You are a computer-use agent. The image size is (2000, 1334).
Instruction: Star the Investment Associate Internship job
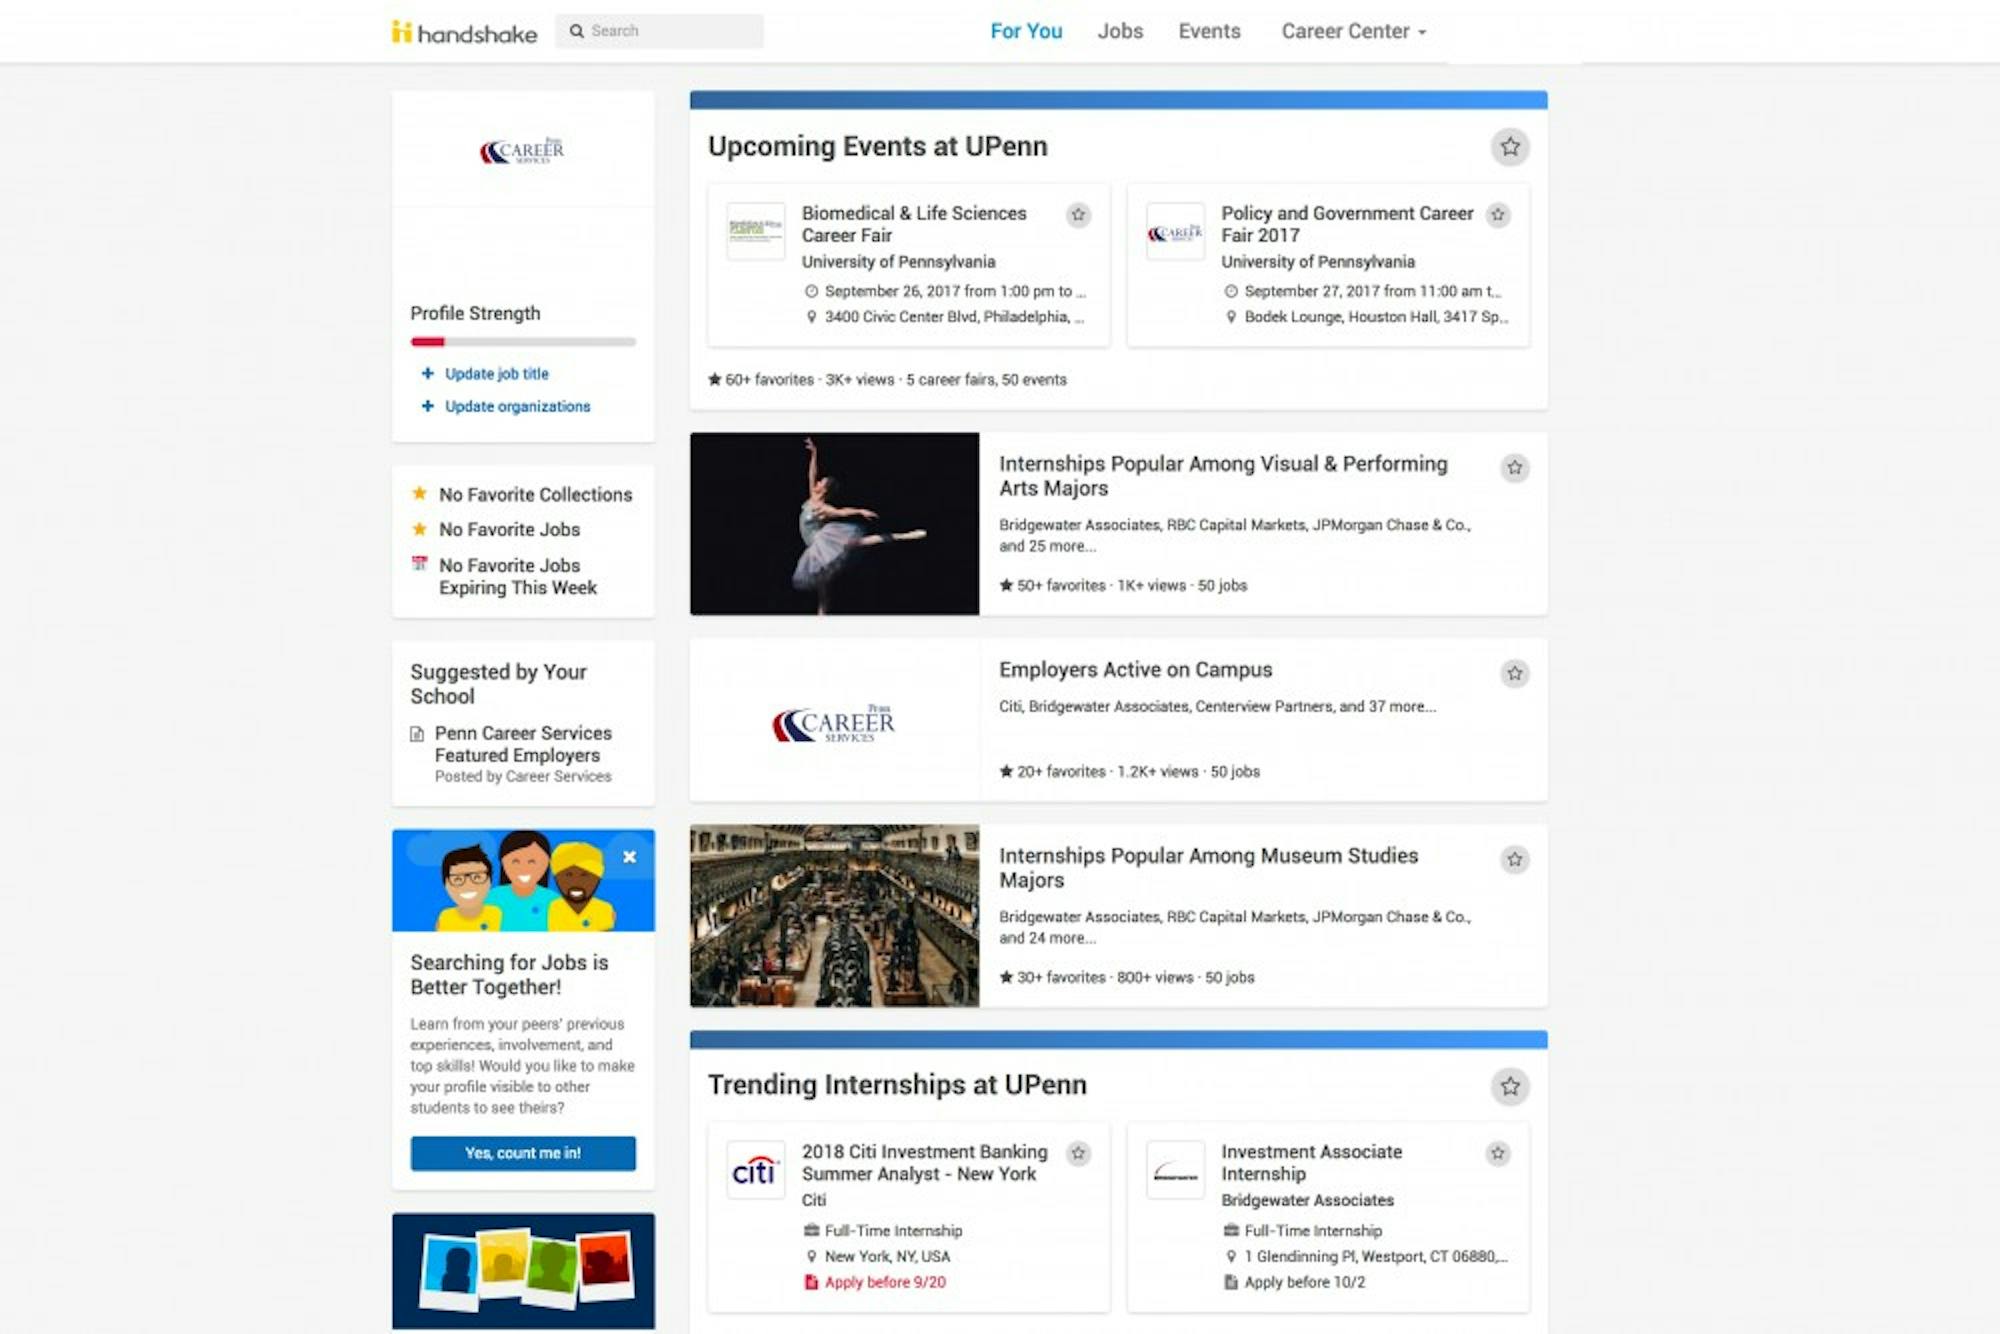pyautogui.click(x=1497, y=1154)
